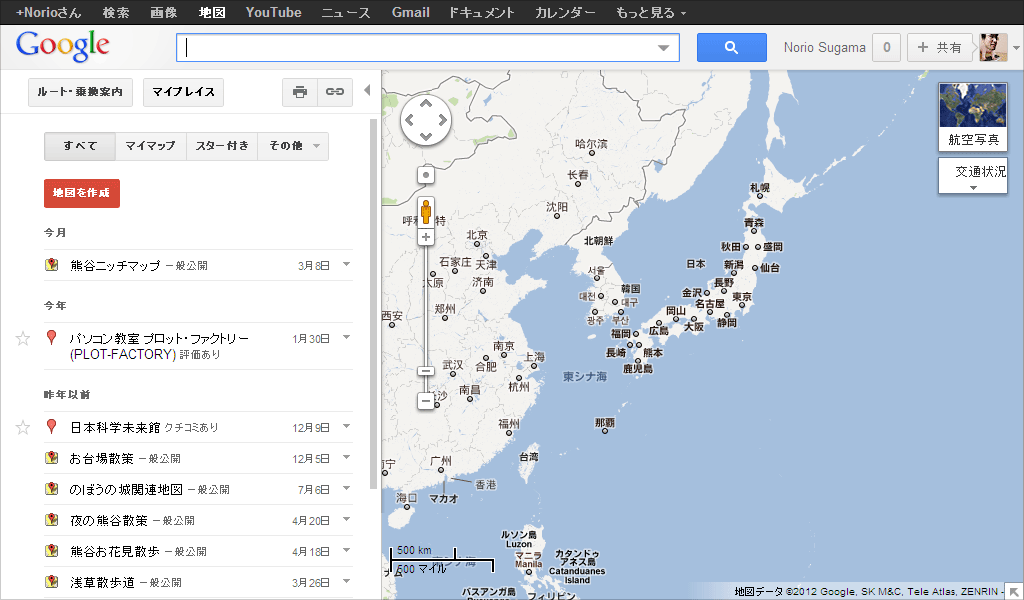
Task: Click the print icon button
Action: coord(300,92)
